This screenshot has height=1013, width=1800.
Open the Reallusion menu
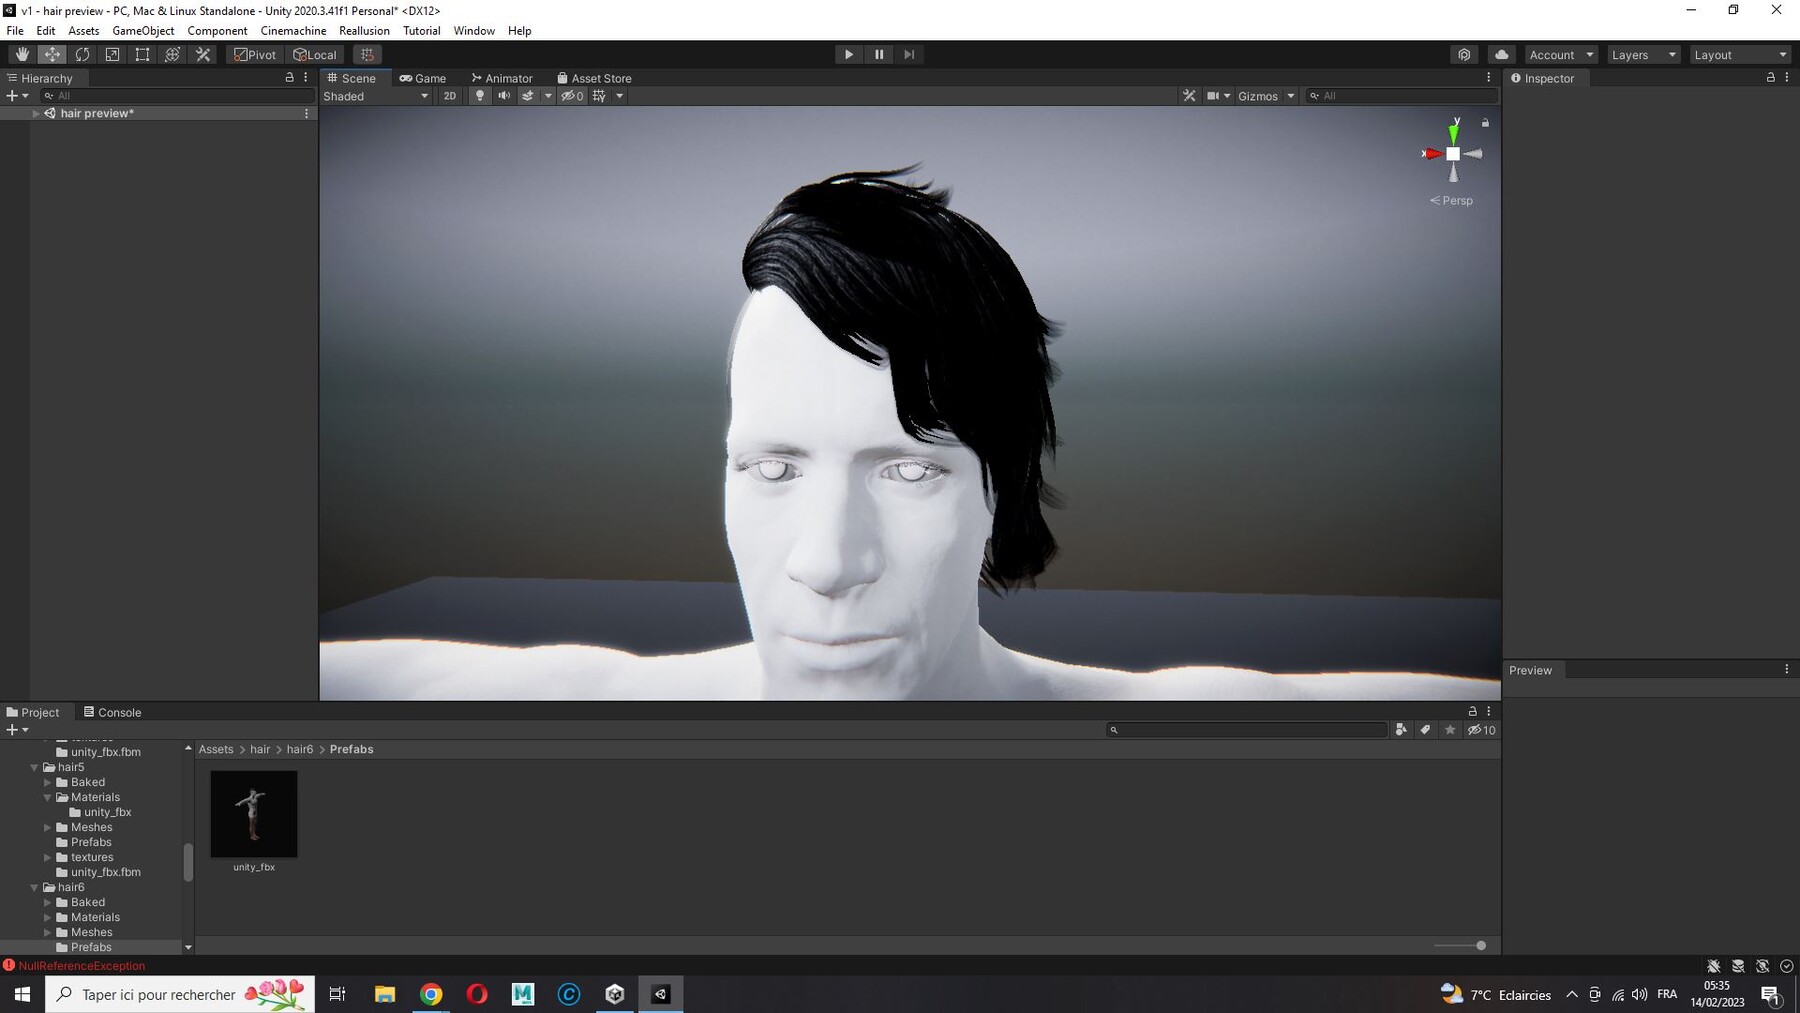coord(364,31)
